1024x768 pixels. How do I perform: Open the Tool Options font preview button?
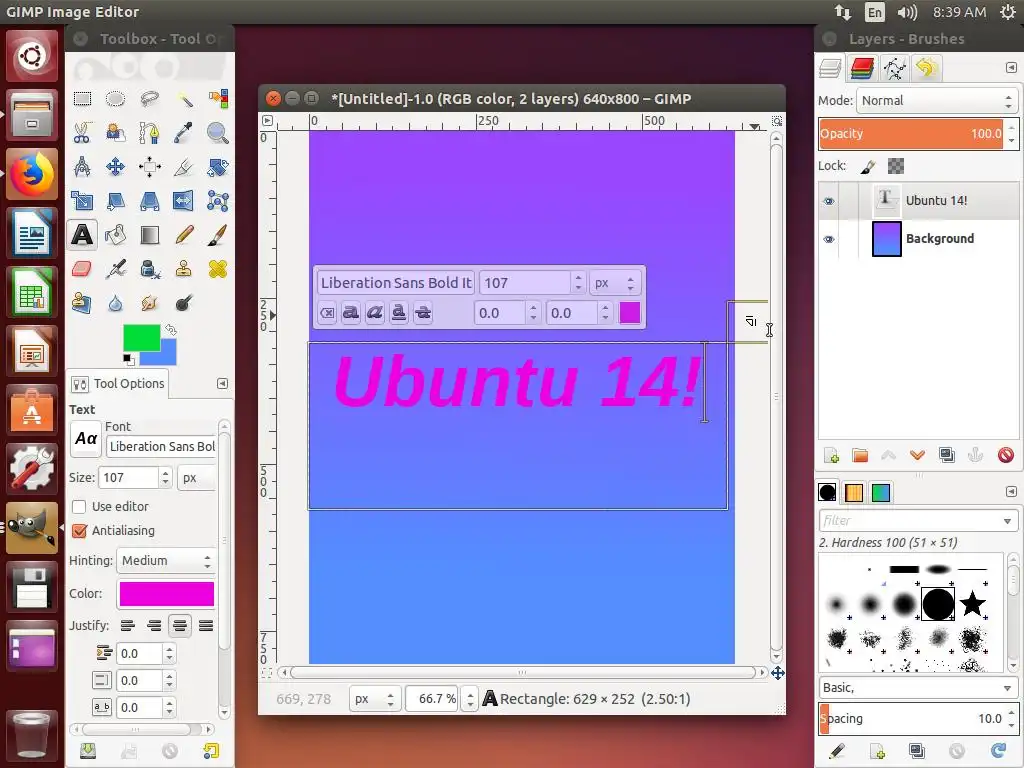[x=86, y=439]
